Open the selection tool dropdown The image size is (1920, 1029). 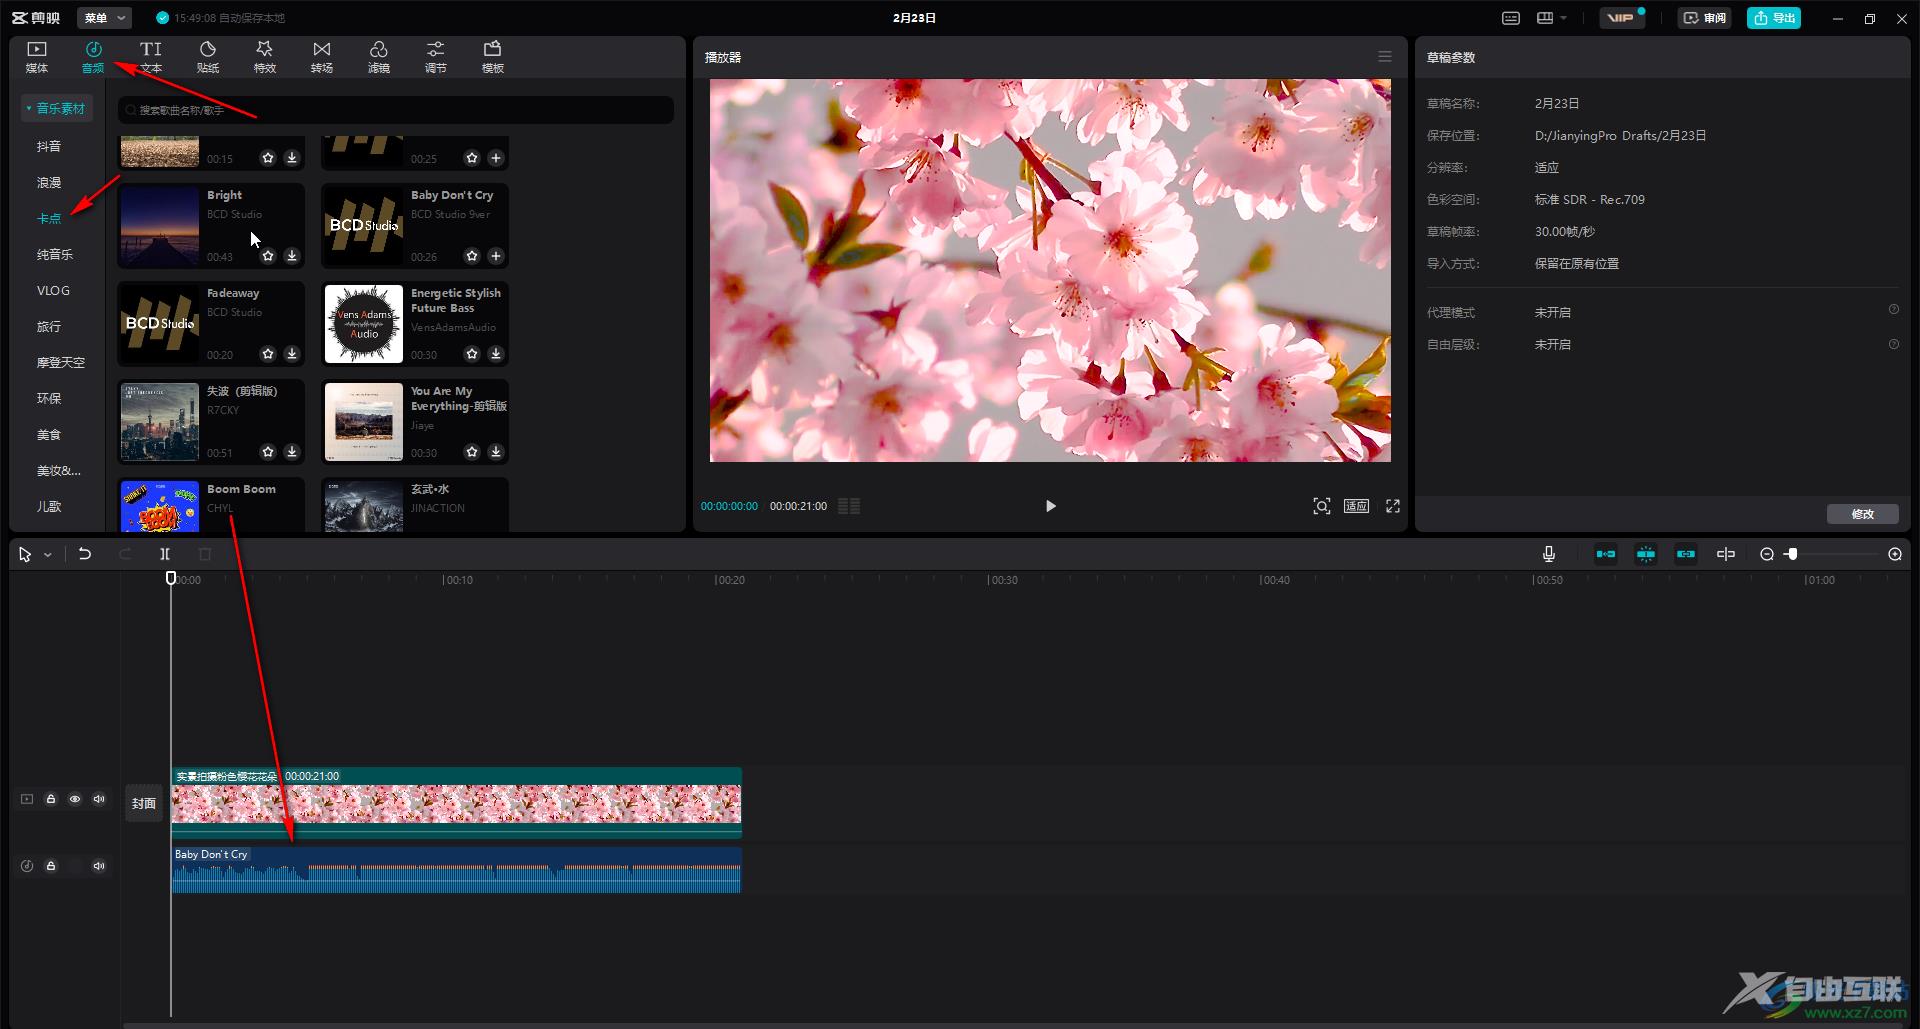coord(47,555)
